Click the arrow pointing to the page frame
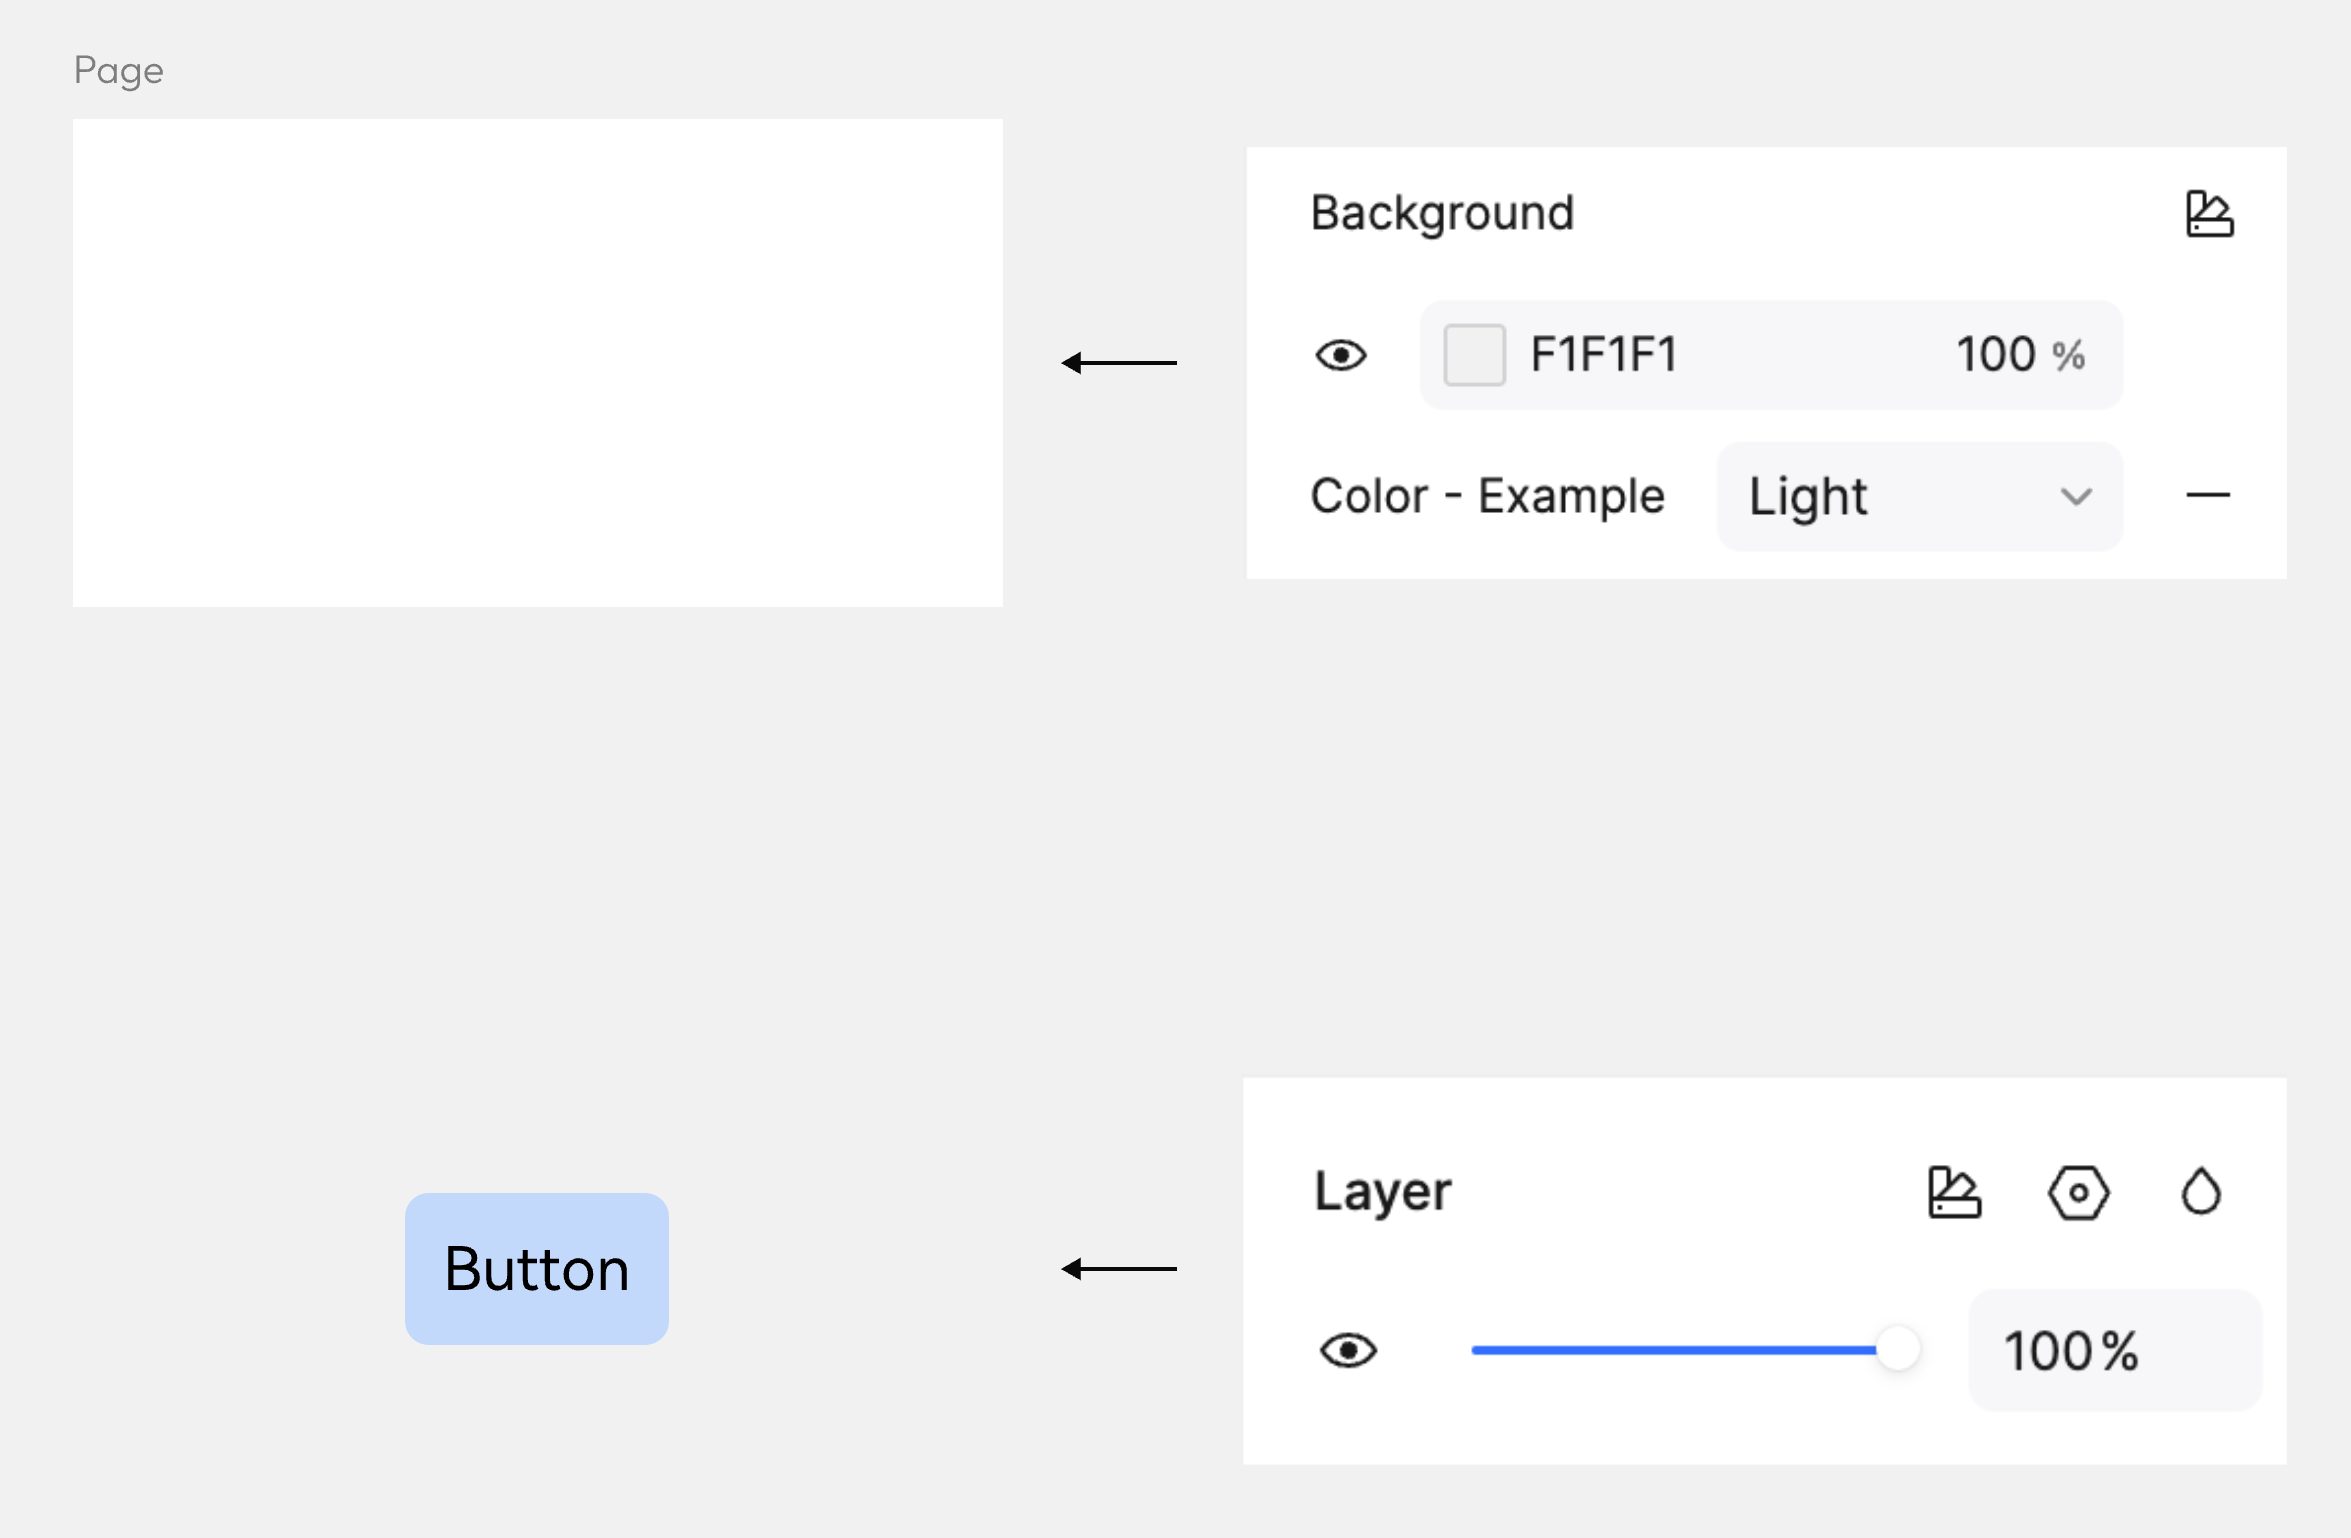The width and height of the screenshot is (2351, 1538). pyautogui.click(x=1119, y=362)
